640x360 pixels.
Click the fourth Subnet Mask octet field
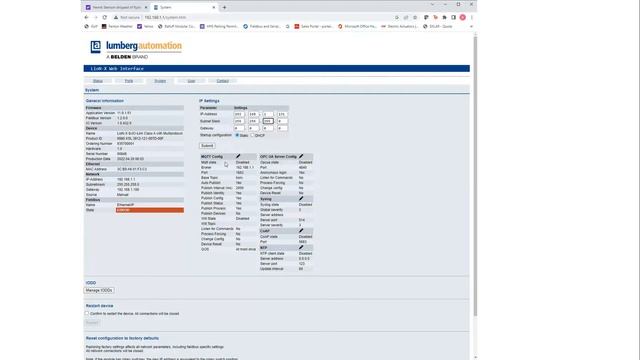coord(282,121)
